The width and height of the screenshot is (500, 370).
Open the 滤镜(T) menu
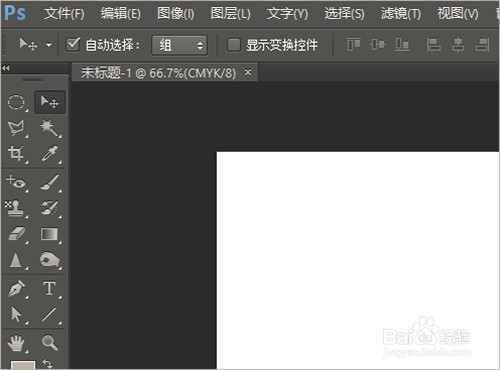[x=401, y=14]
